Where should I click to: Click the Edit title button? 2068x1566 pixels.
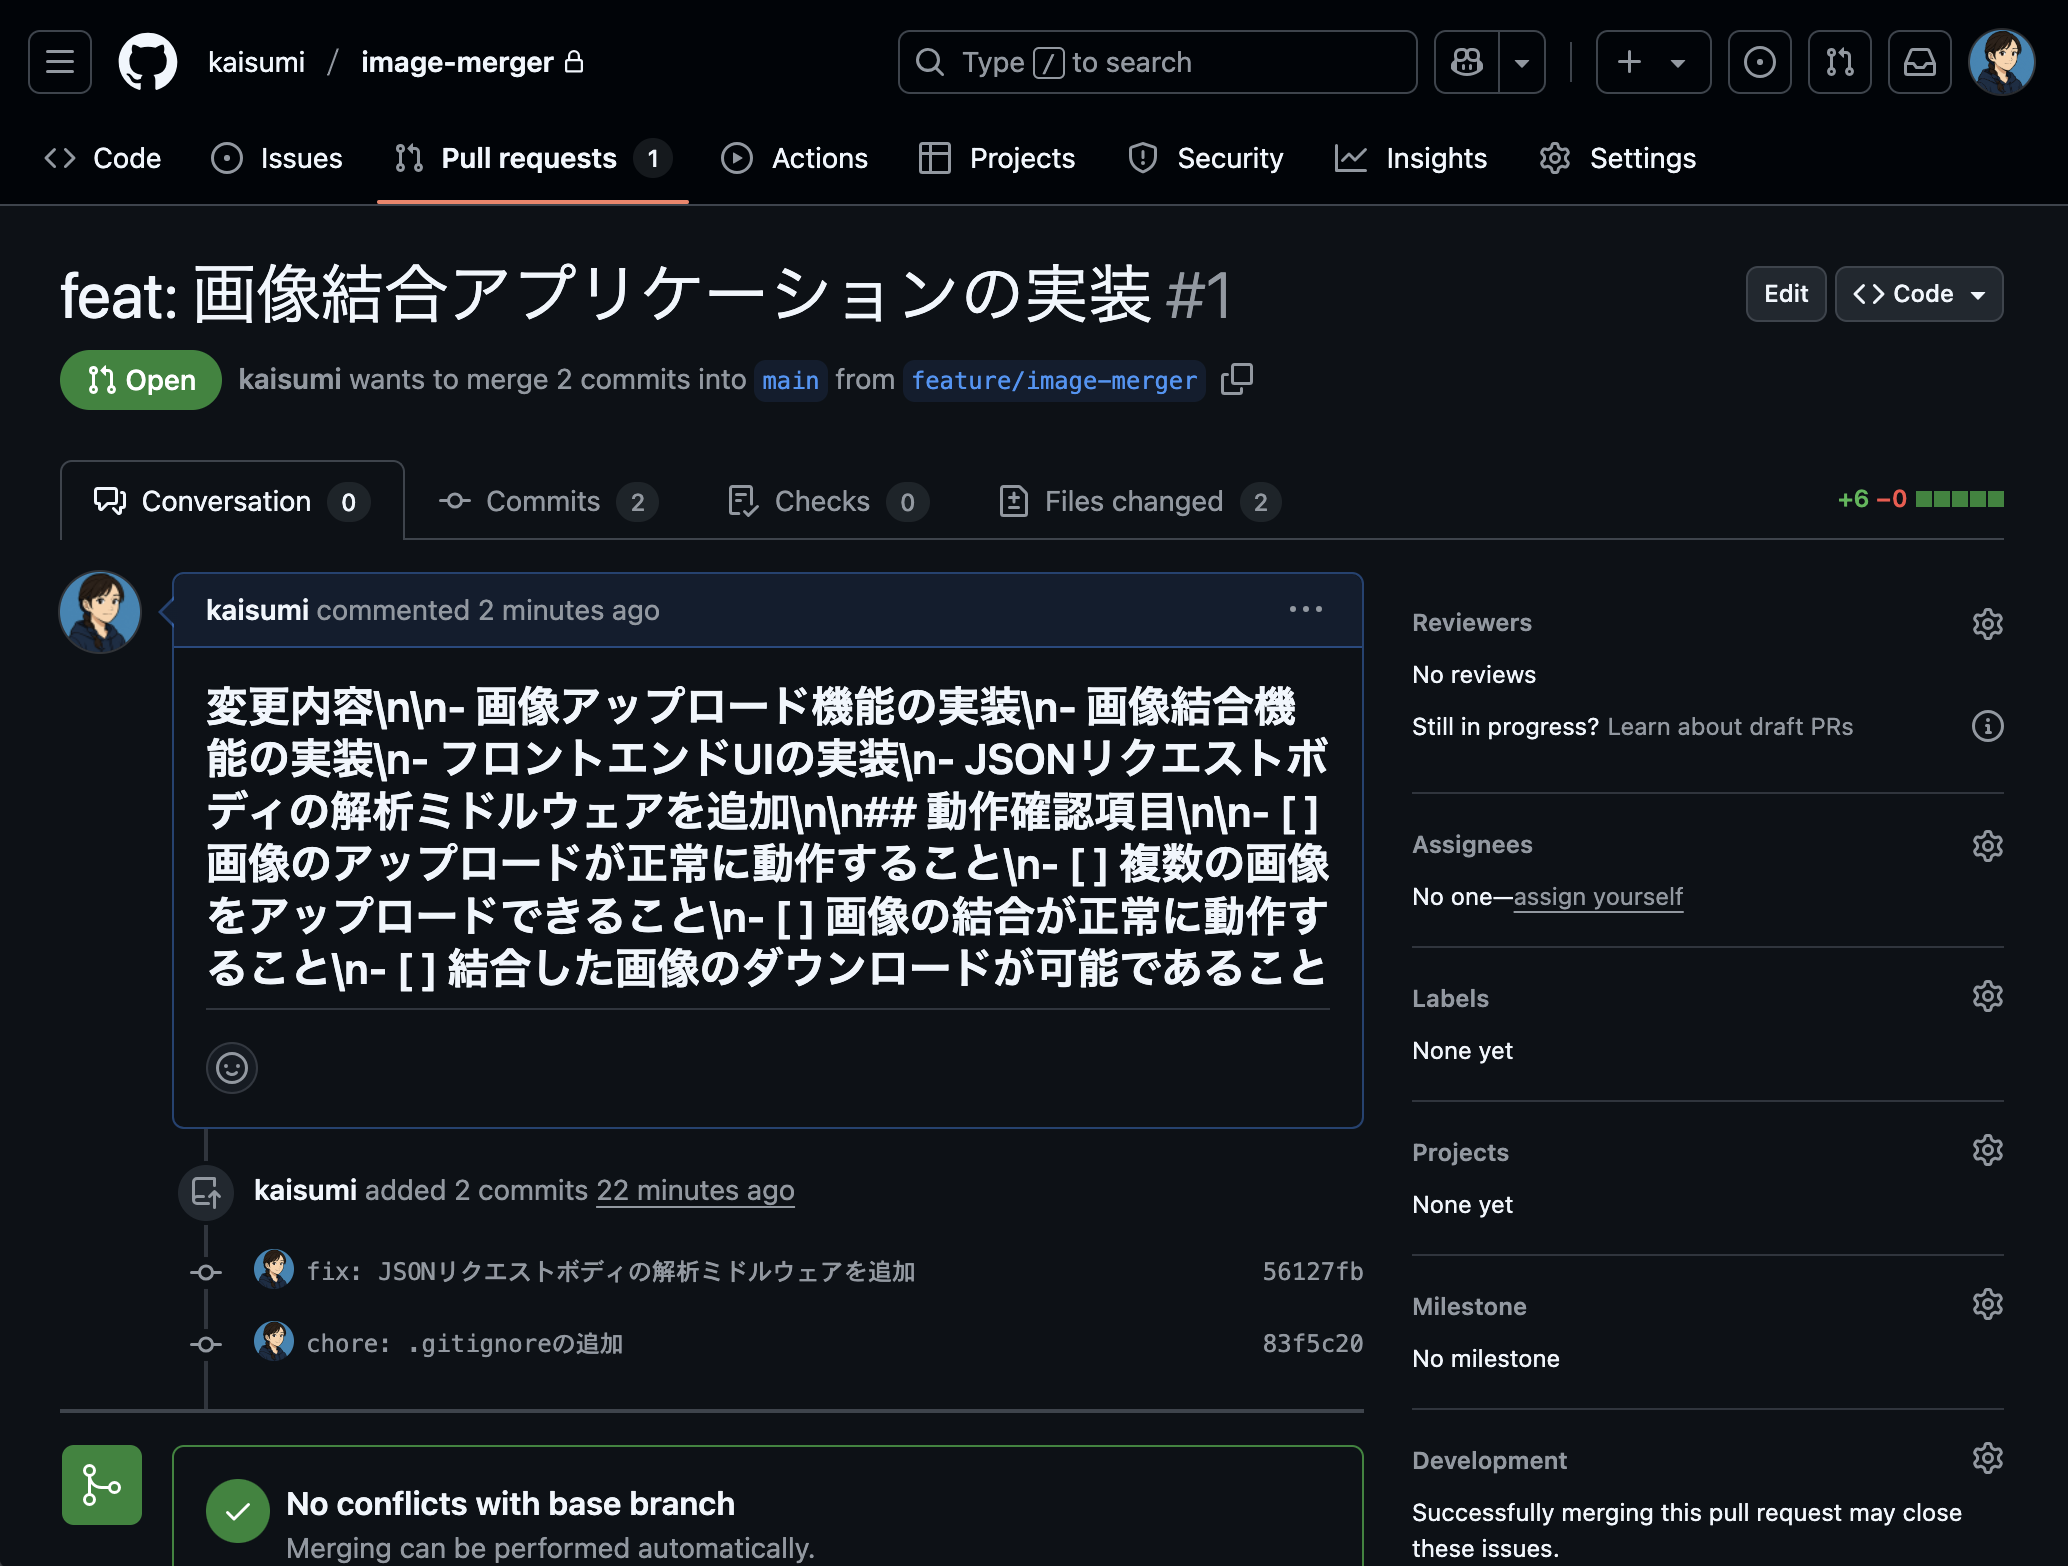click(x=1785, y=294)
